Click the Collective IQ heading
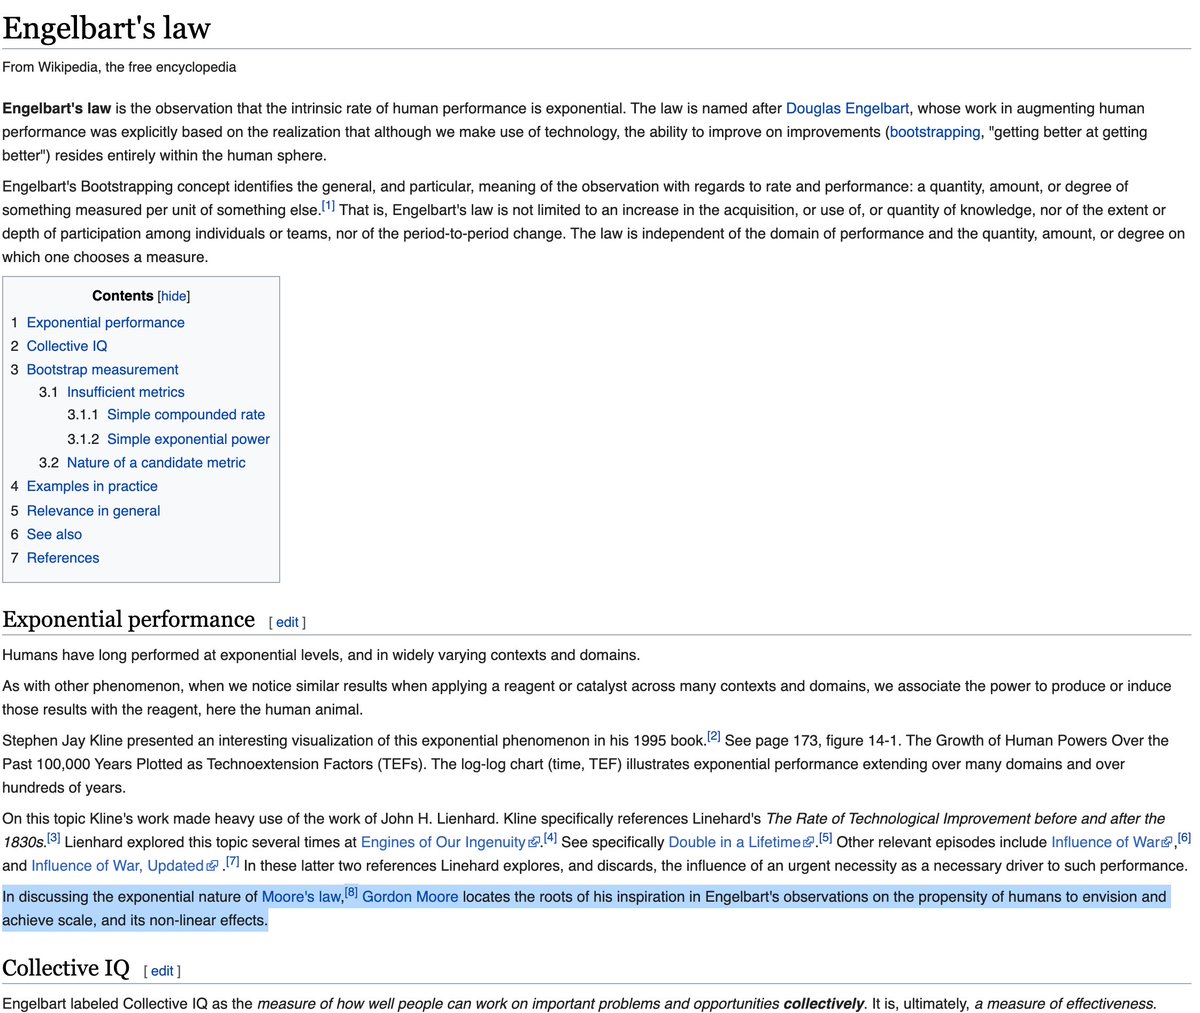Viewport: 1200px width, 1013px height. (66, 969)
